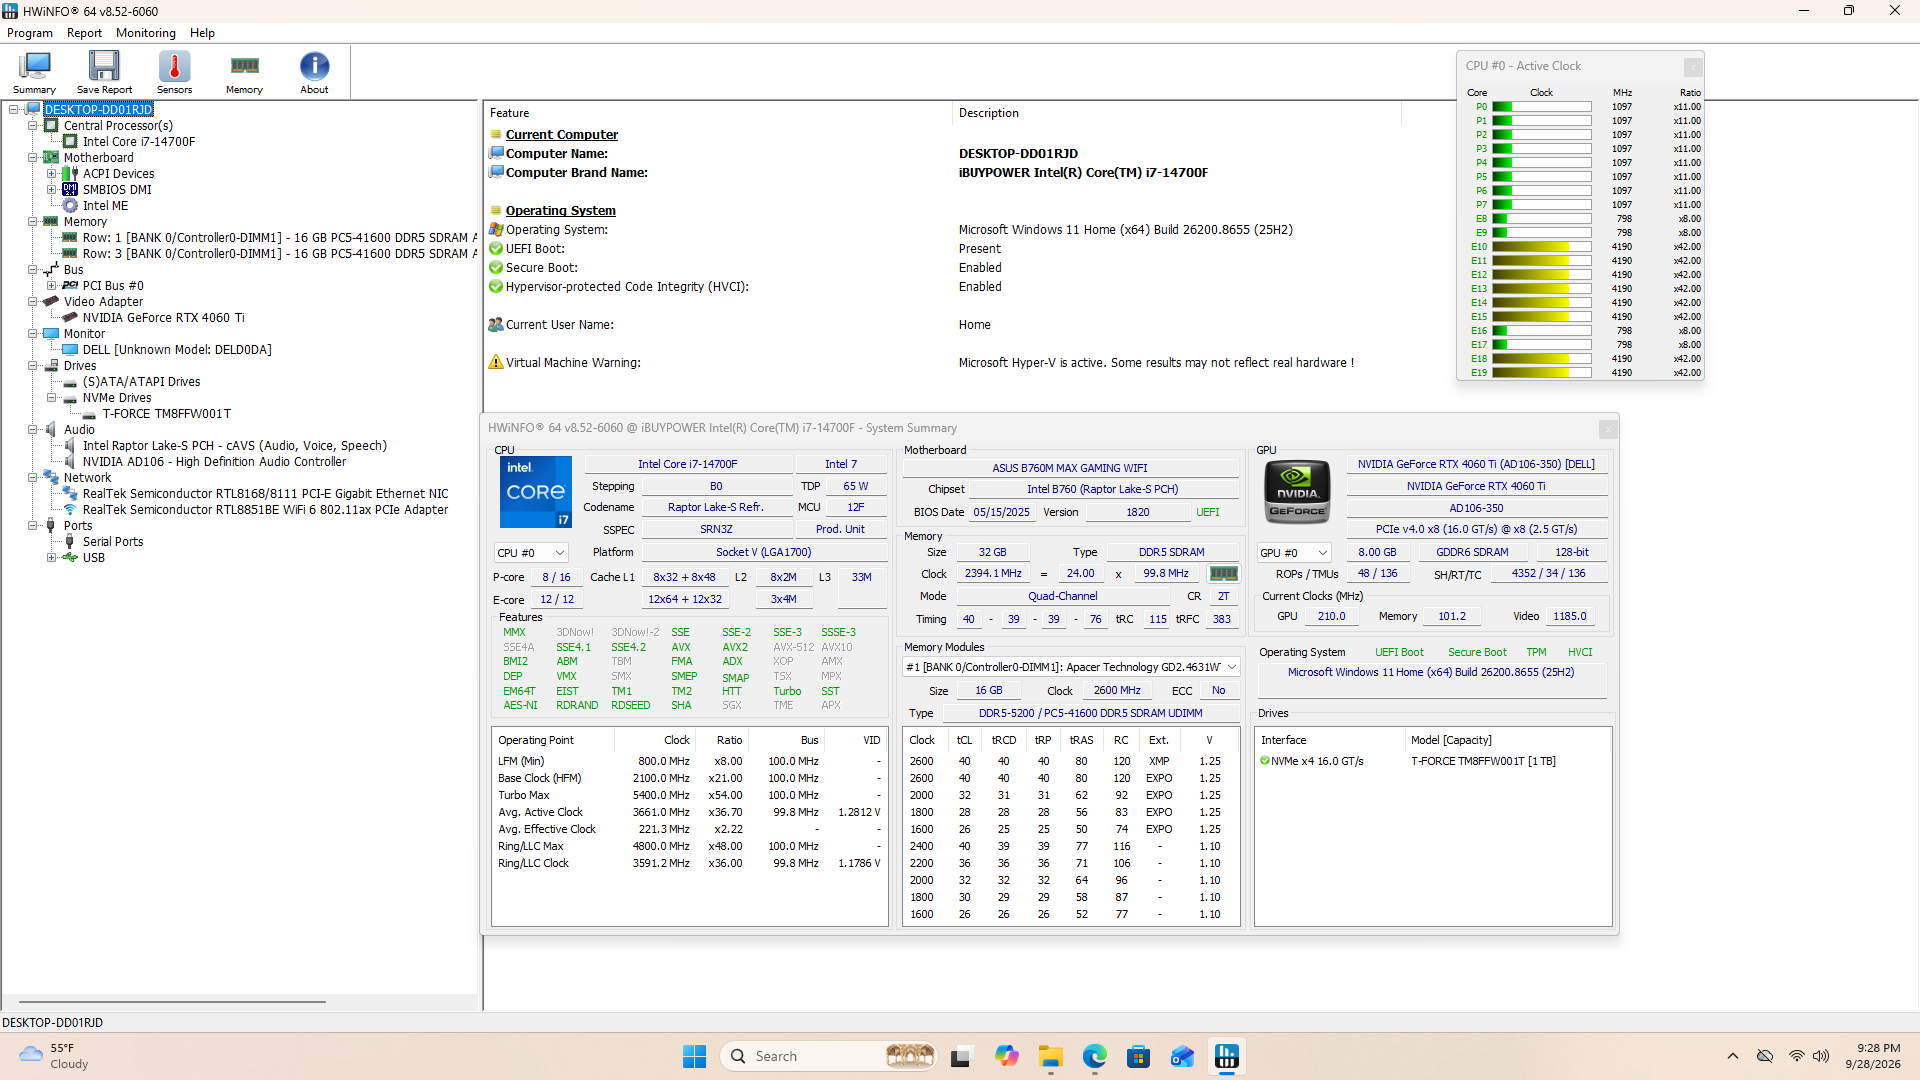Viewport: 1920px width, 1080px height.
Task: Click the Description column header
Action: (1177, 113)
